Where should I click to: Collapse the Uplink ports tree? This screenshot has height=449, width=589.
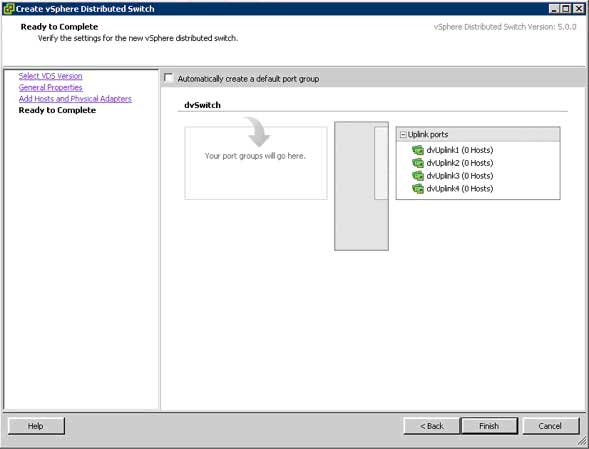403,135
